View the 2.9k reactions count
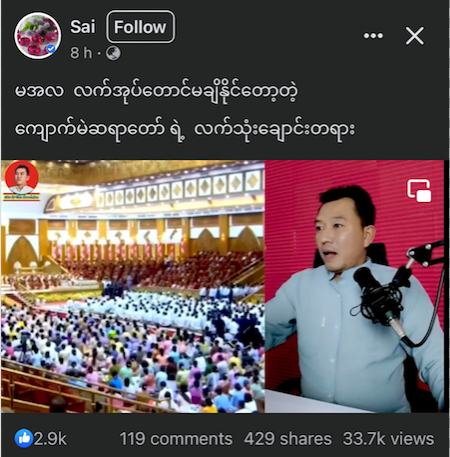The image size is (450, 457). (50, 439)
